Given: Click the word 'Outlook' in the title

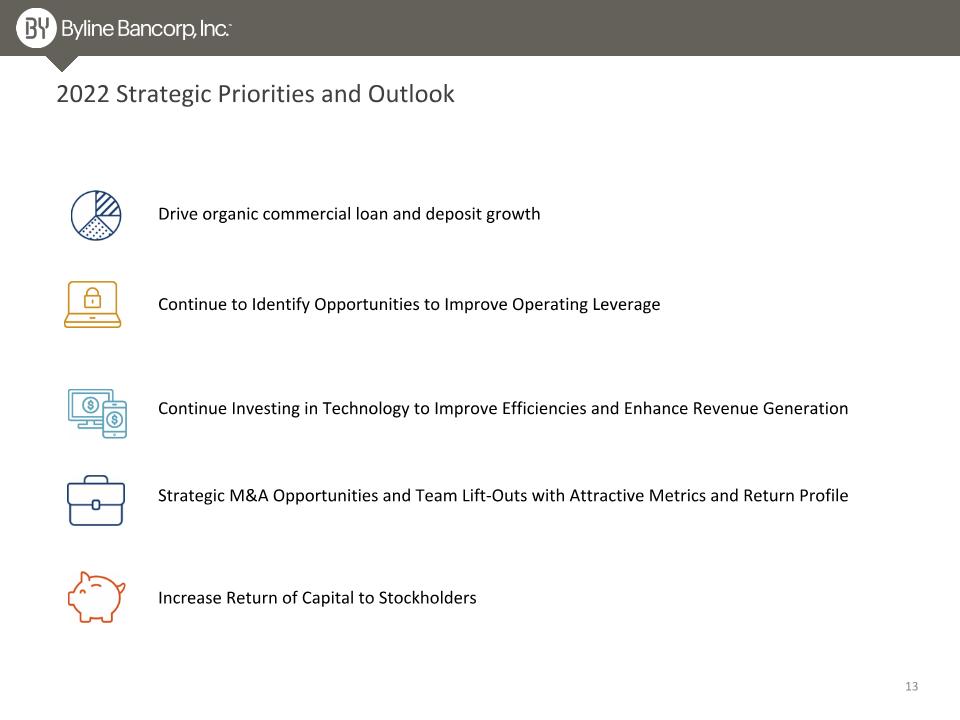Looking at the screenshot, I should pyautogui.click(x=411, y=94).
